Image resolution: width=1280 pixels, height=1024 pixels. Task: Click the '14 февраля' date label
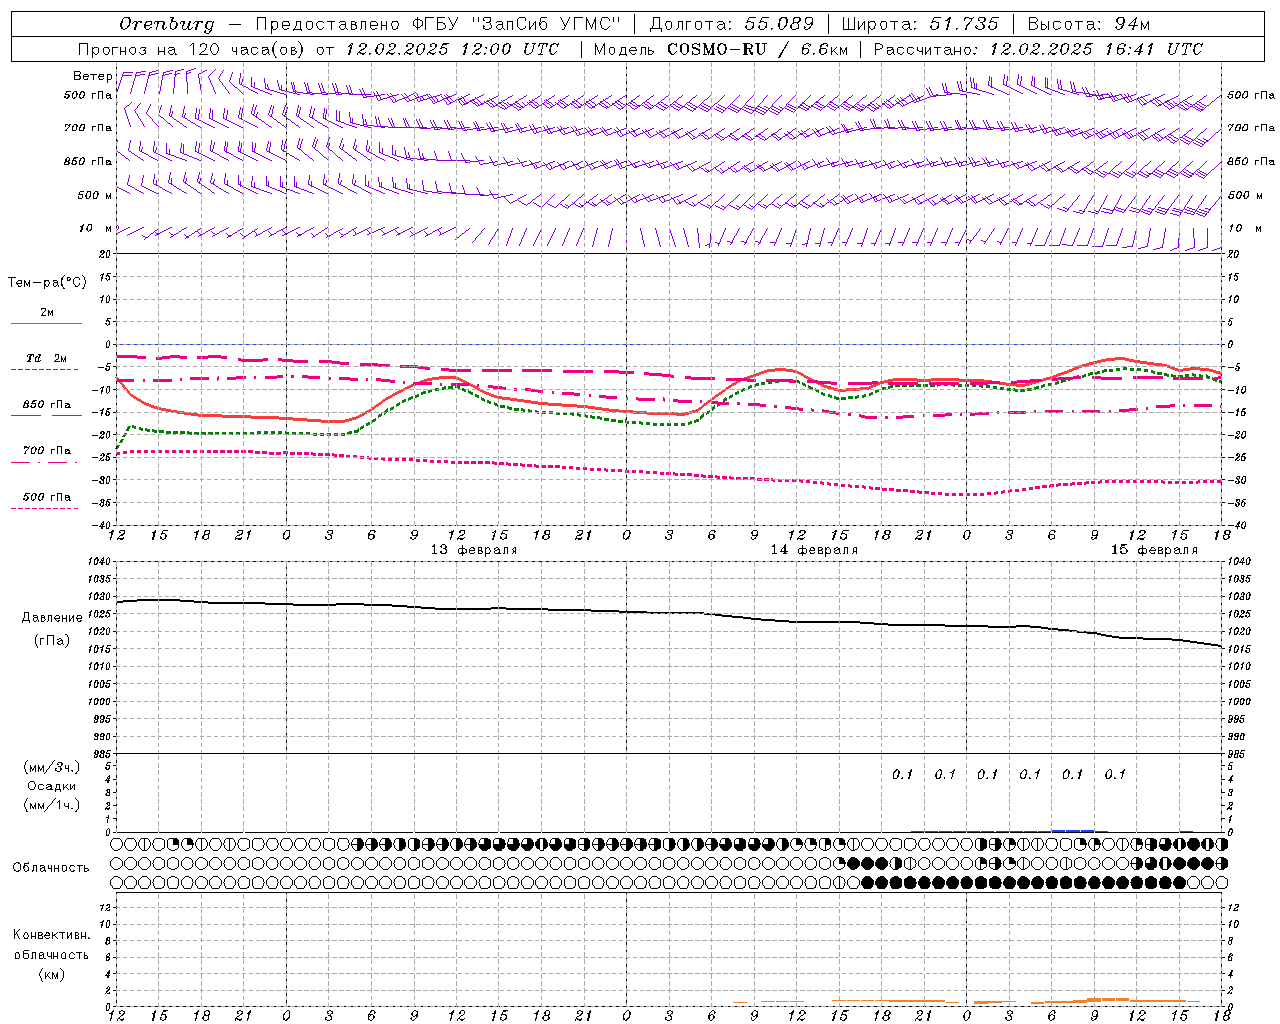pyautogui.click(x=813, y=550)
